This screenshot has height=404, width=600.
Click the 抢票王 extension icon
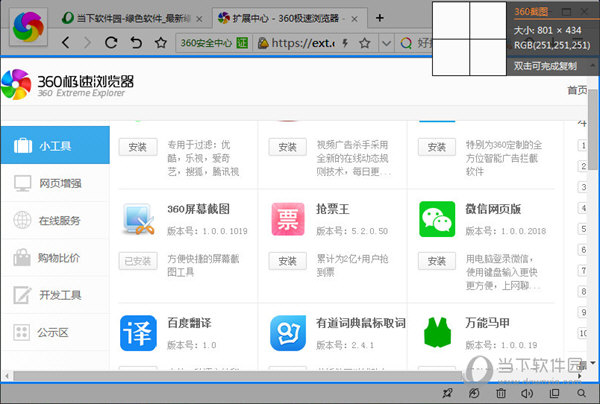[x=288, y=219]
